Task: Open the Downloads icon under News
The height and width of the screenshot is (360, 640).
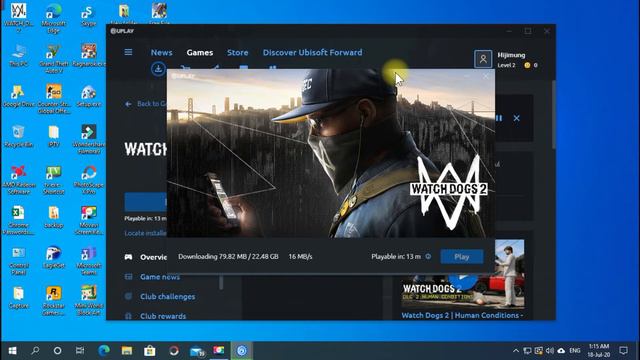Action: (158, 69)
